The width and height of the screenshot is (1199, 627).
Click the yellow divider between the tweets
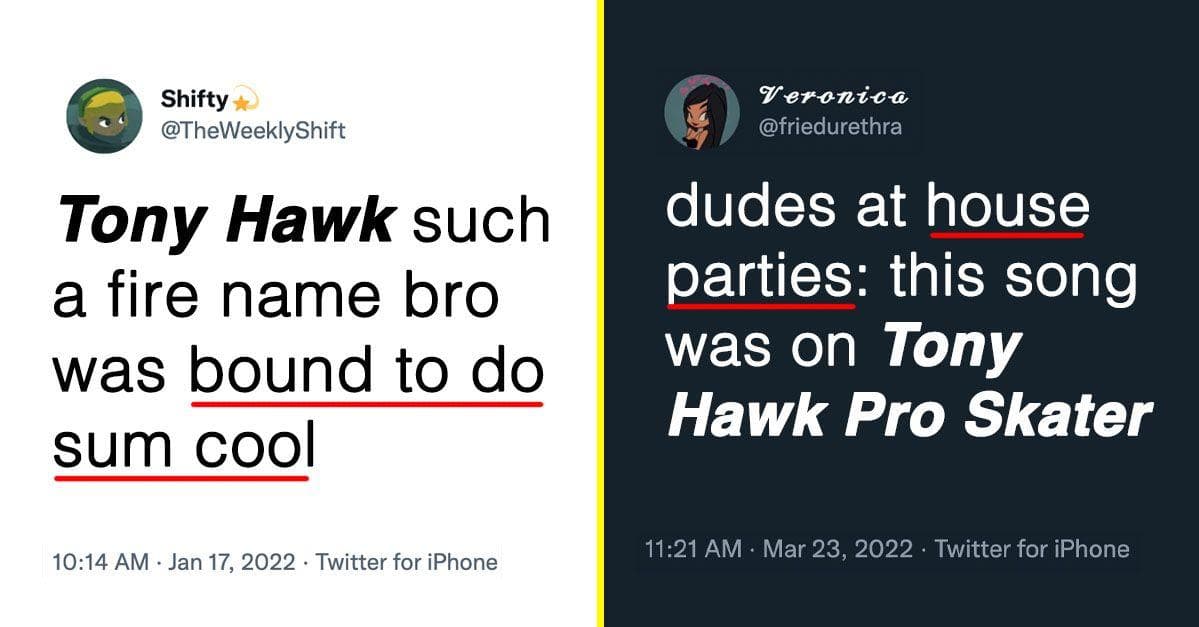click(x=601, y=313)
